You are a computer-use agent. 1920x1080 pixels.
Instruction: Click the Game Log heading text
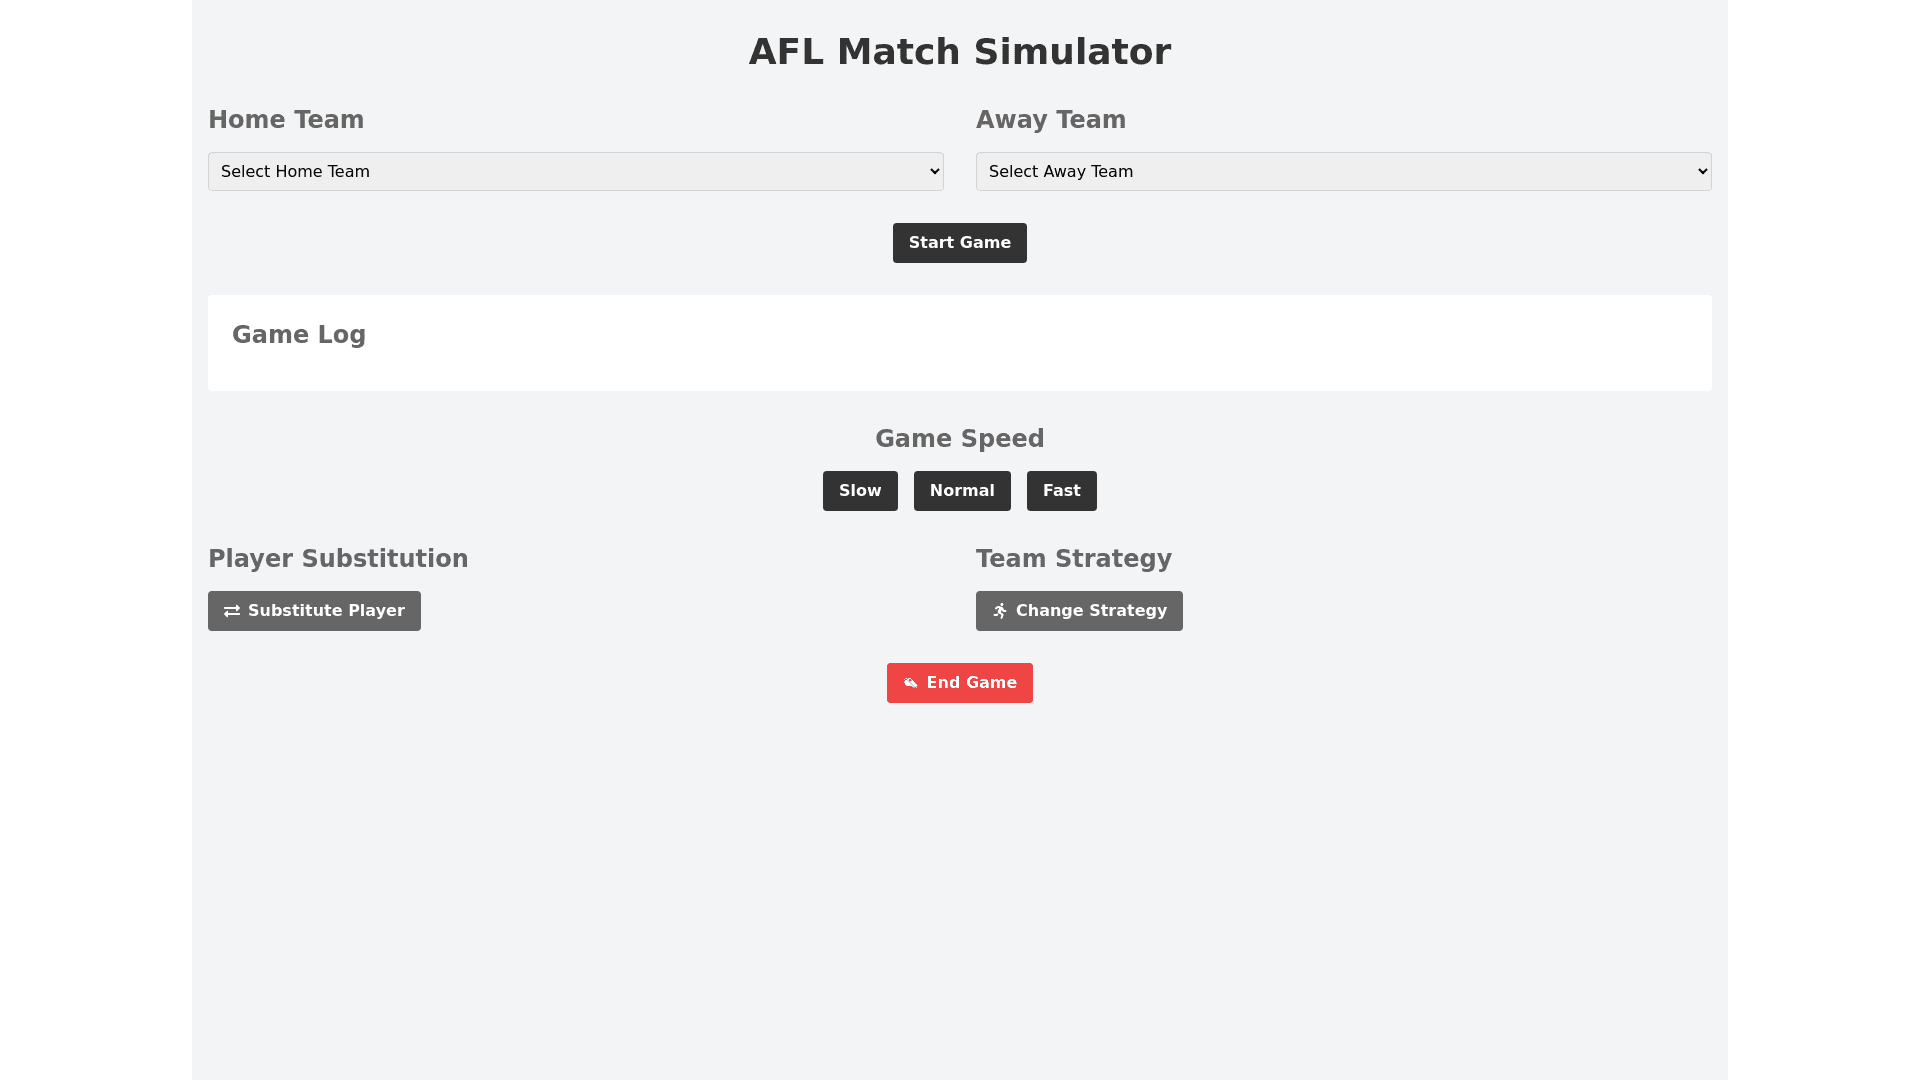pos(299,335)
